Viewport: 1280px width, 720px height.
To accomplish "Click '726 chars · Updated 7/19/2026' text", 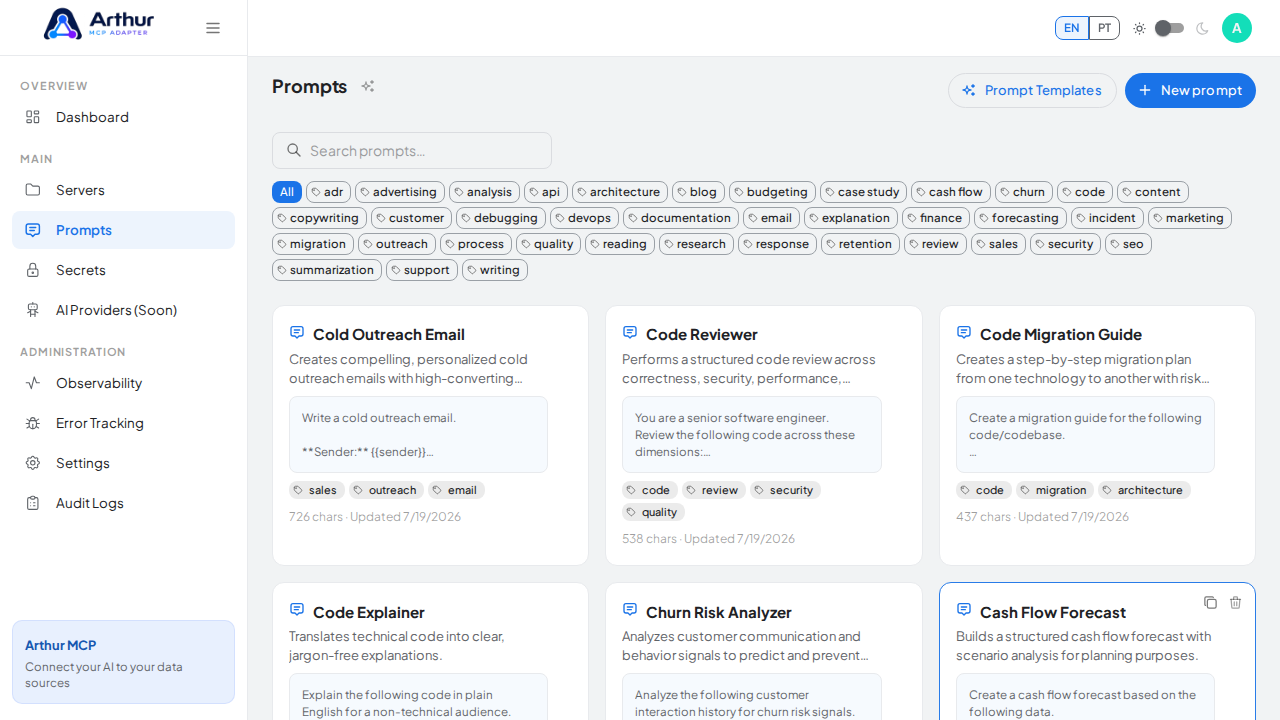I will coord(375,517).
